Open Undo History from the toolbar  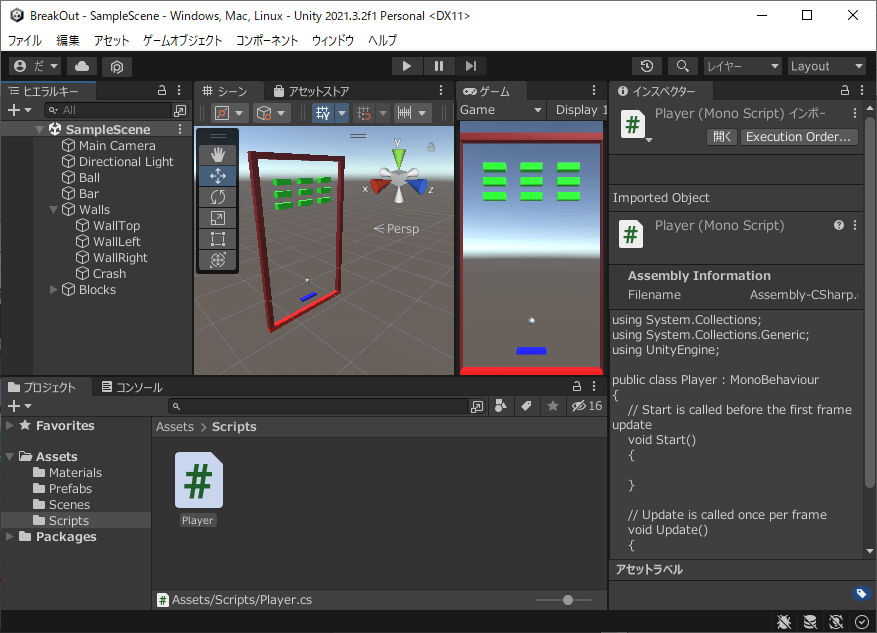click(x=647, y=67)
